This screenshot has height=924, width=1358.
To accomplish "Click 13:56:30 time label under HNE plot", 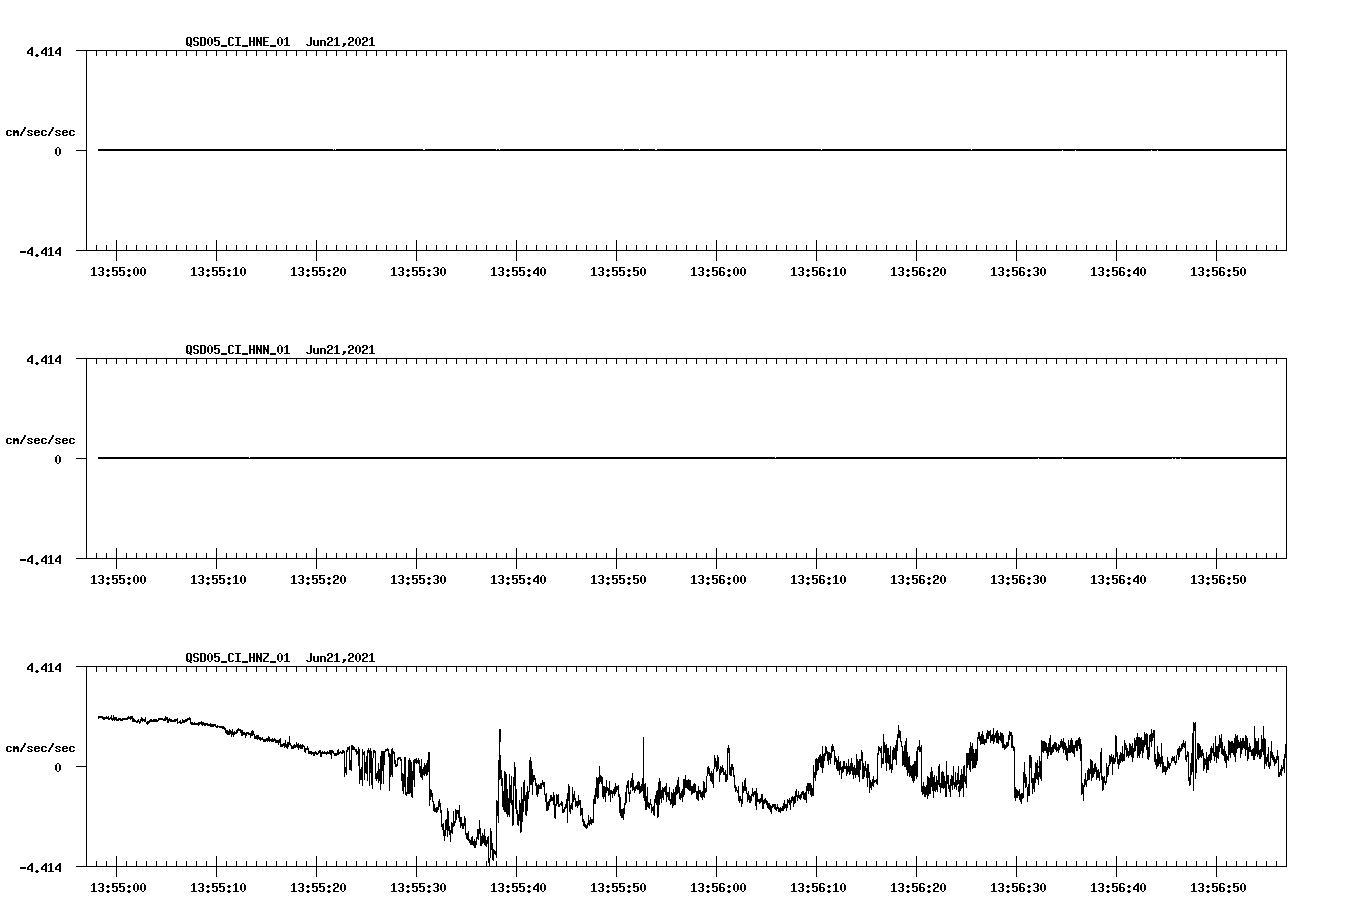I will [1018, 272].
